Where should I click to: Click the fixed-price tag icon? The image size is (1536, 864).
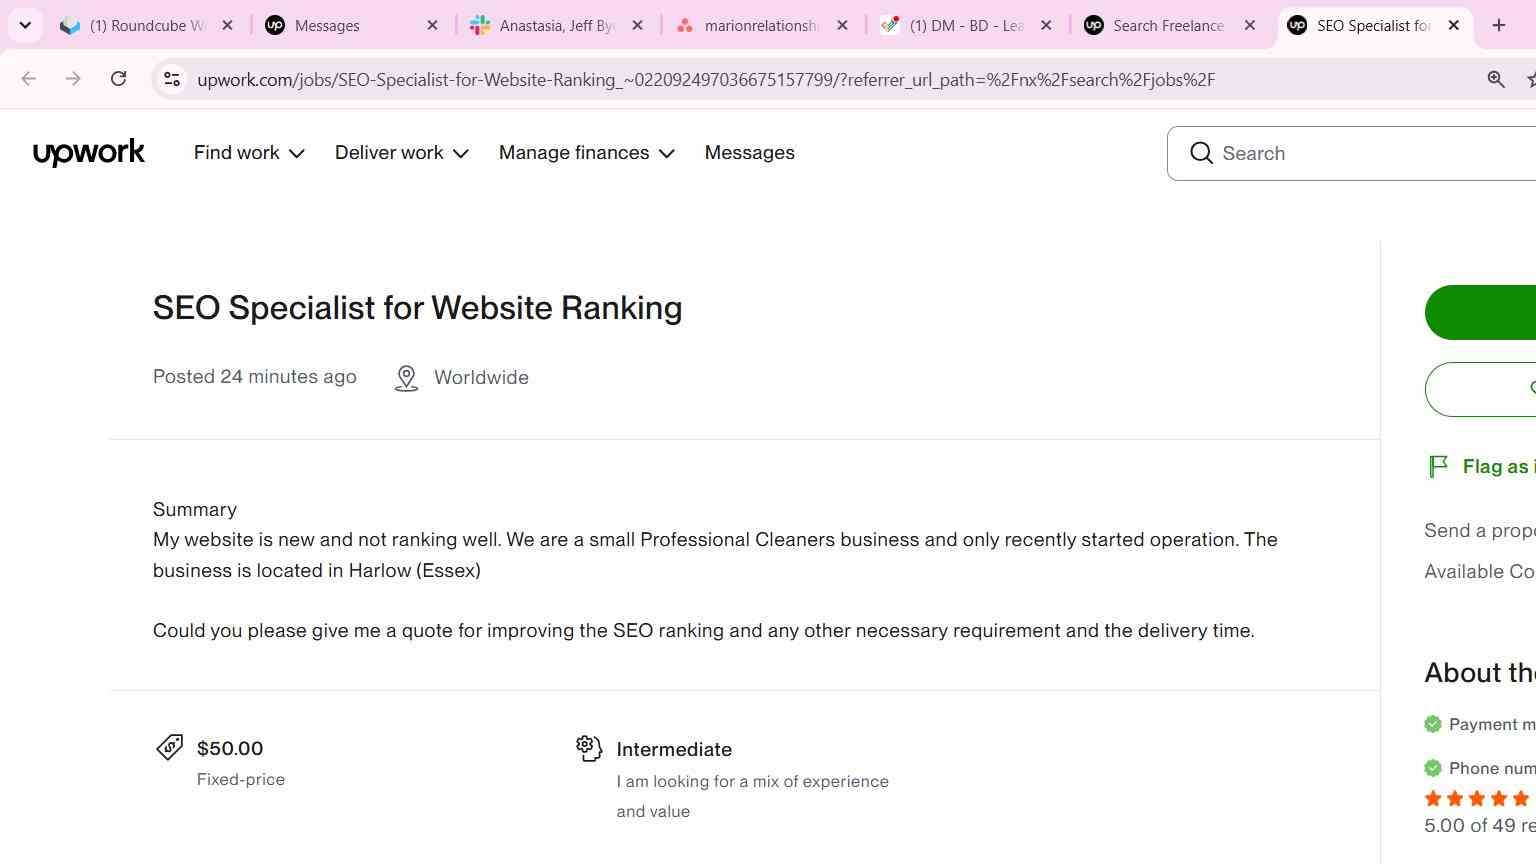[x=170, y=747]
